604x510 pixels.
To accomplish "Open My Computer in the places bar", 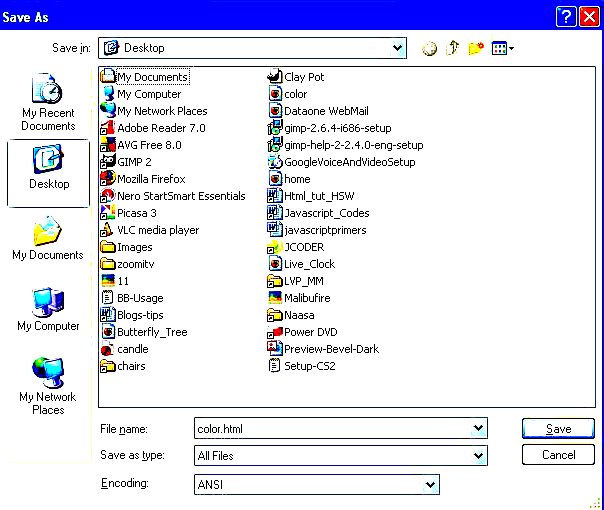I will tap(48, 310).
